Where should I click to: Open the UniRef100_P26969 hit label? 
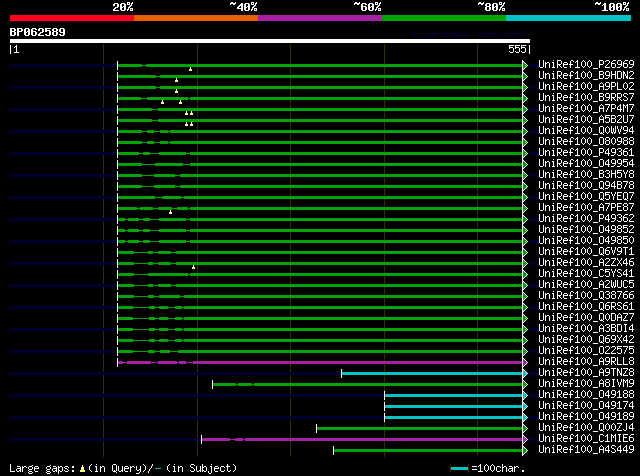tap(586, 65)
